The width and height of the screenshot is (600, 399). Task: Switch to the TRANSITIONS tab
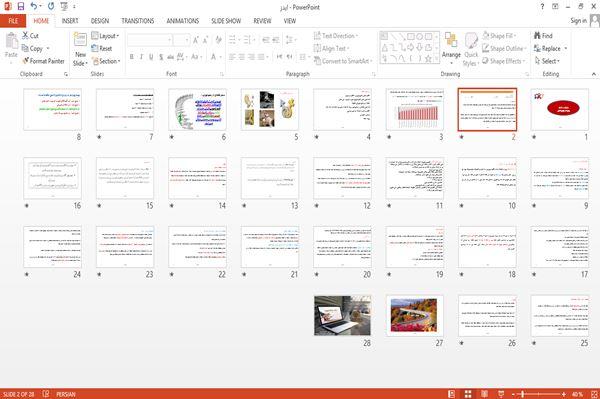137,21
